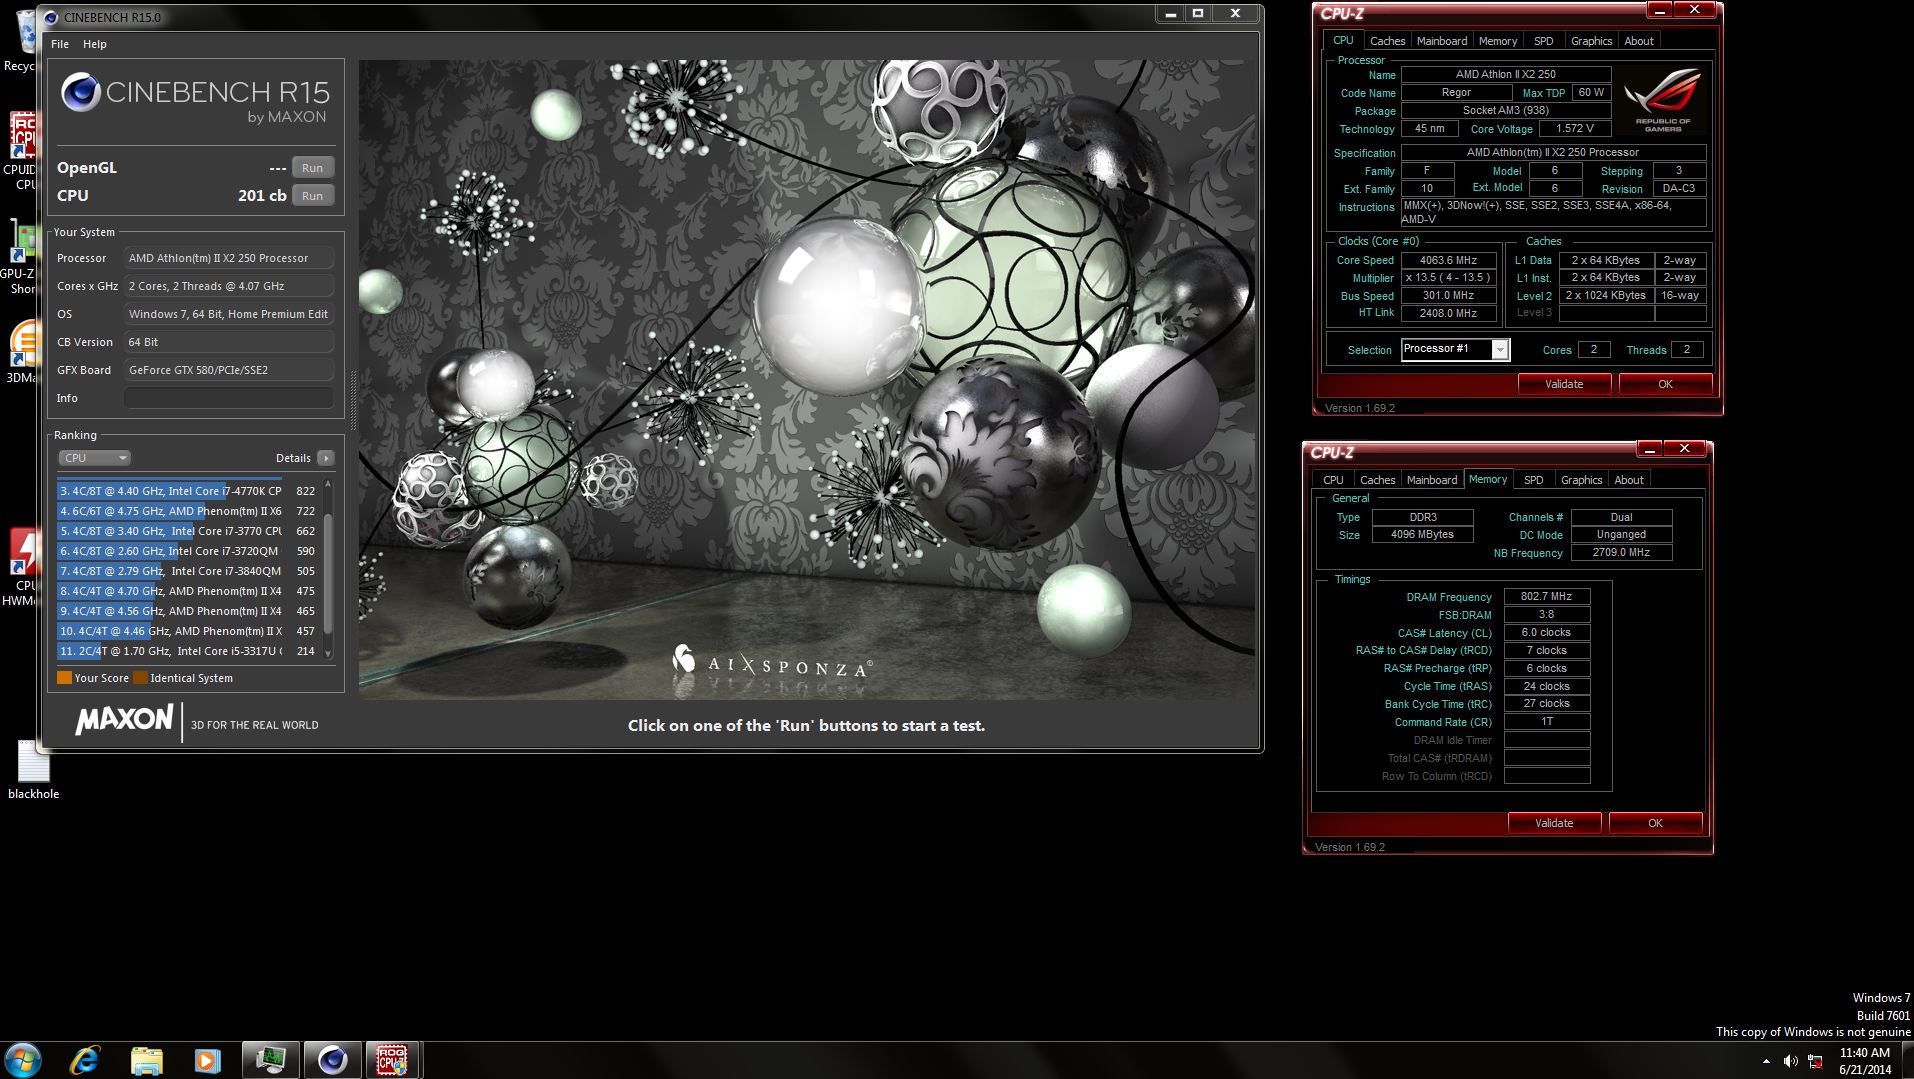Switch to Task Manager on taskbar
1914x1079 pixels.
[x=270, y=1060]
